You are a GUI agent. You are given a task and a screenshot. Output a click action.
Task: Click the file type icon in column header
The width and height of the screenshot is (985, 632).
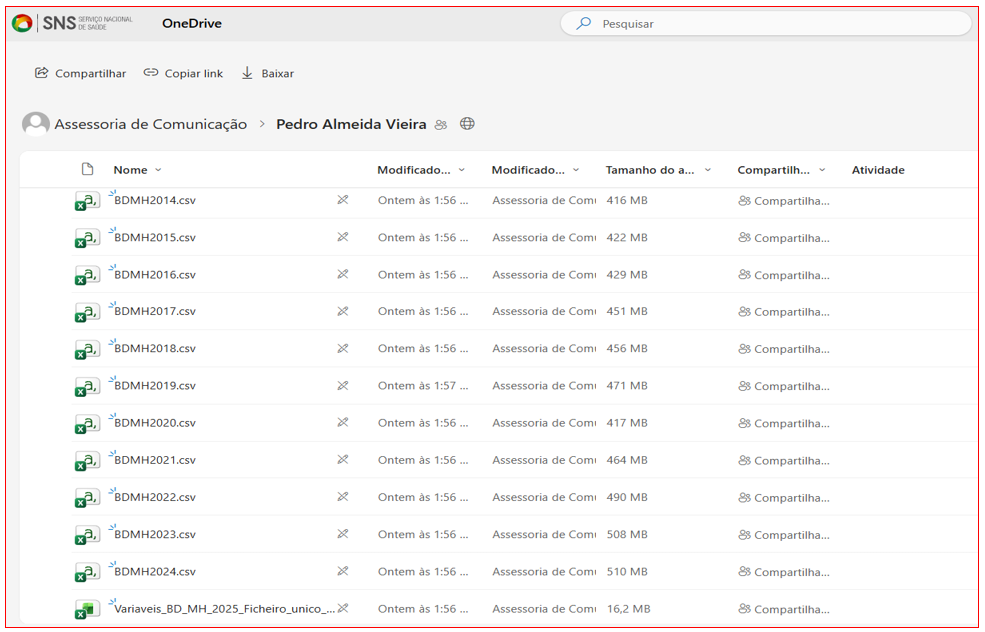click(x=87, y=170)
